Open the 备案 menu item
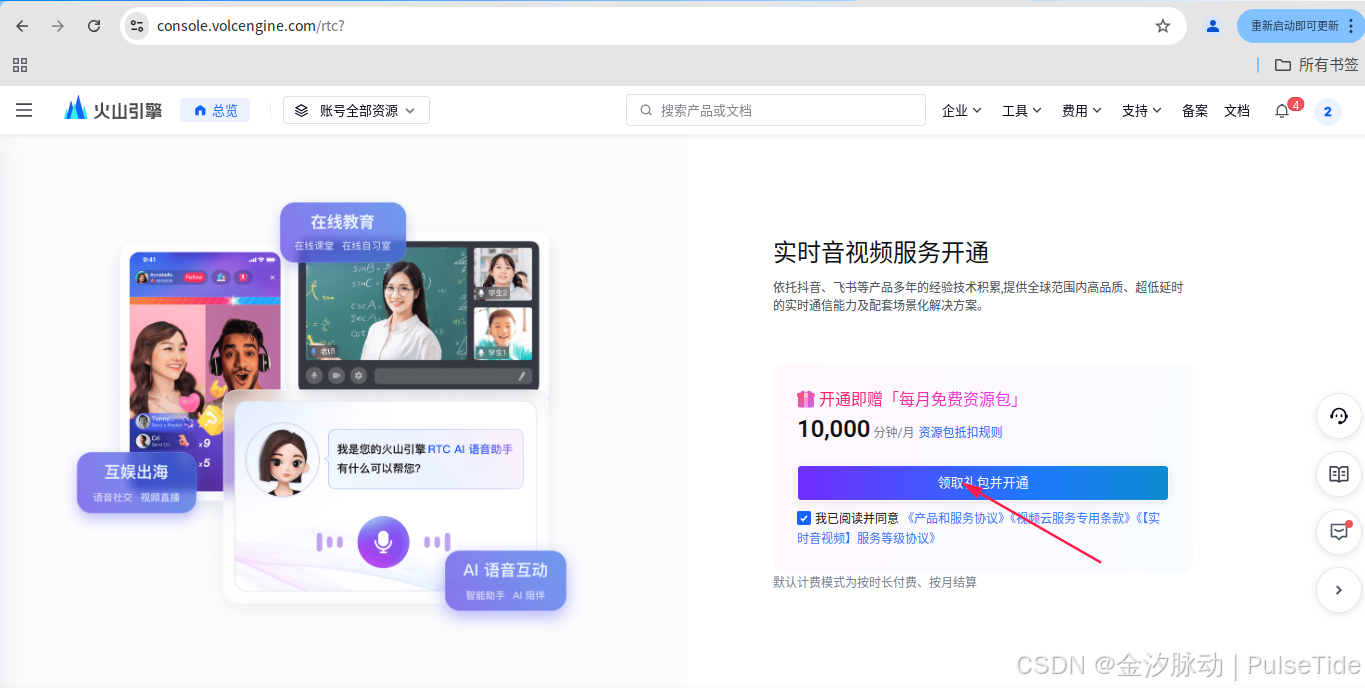Image resolution: width=1365 pixels, height=688 pixels. pyautogui.click(x=1195, y=111)
